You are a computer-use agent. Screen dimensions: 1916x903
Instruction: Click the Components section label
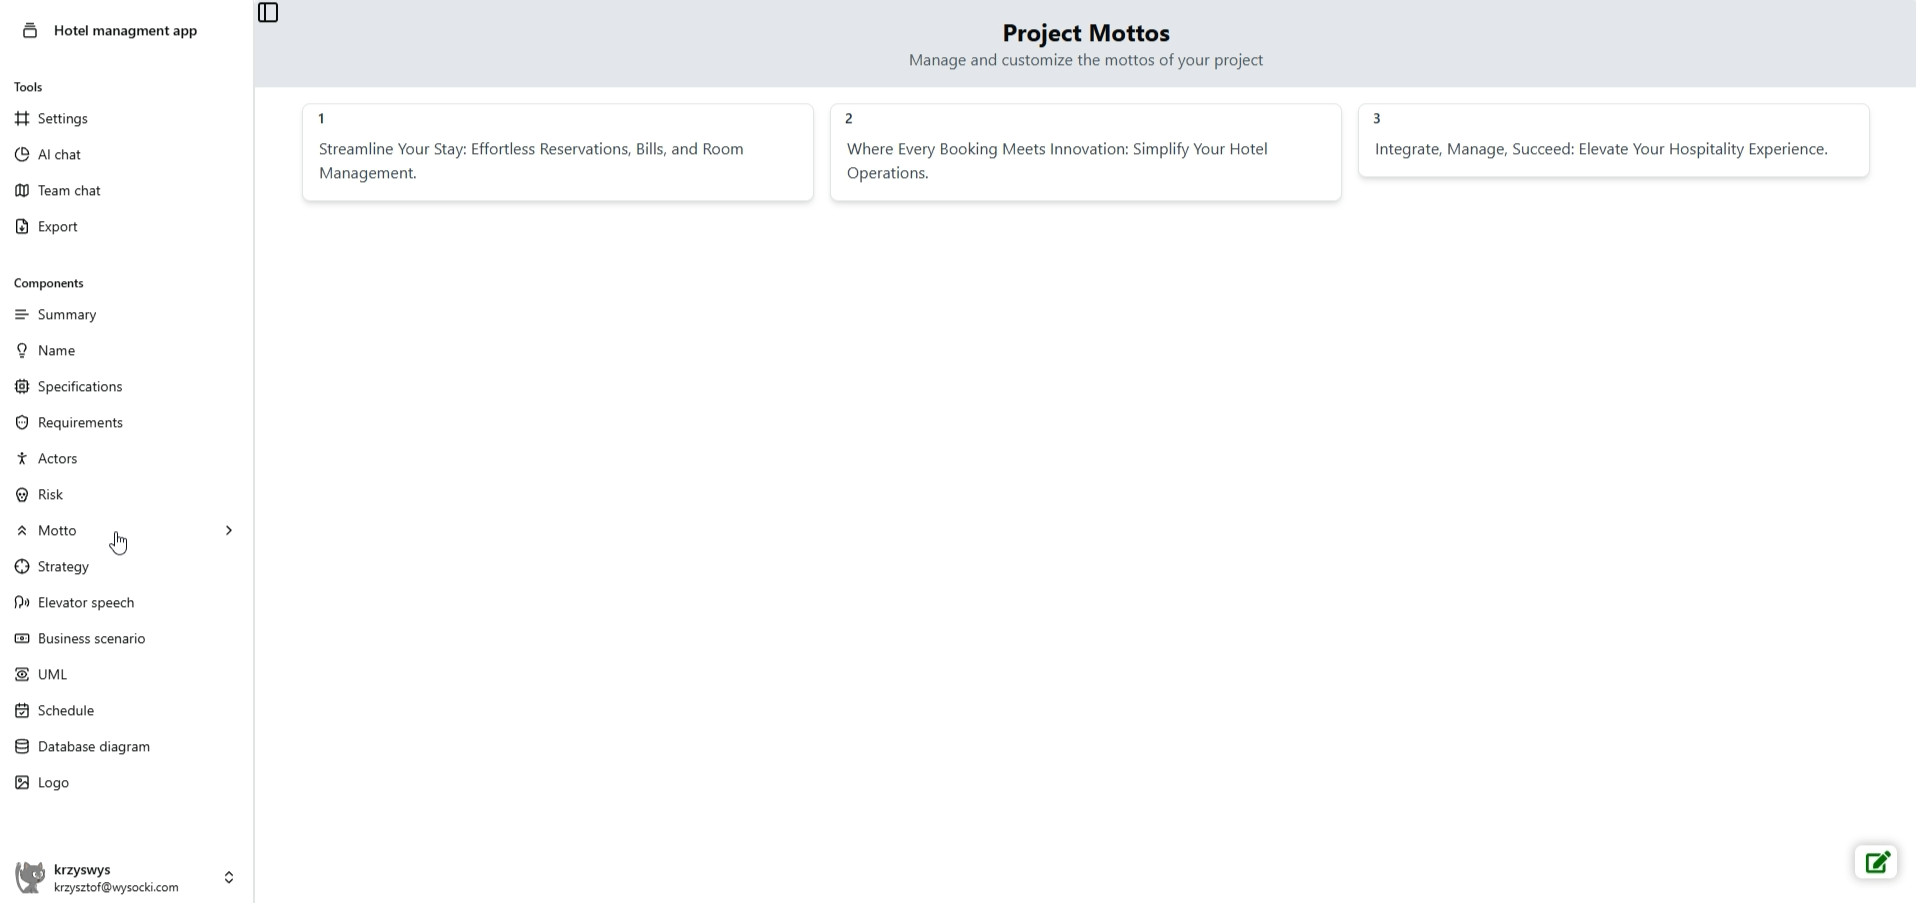[x=49, y=284]
